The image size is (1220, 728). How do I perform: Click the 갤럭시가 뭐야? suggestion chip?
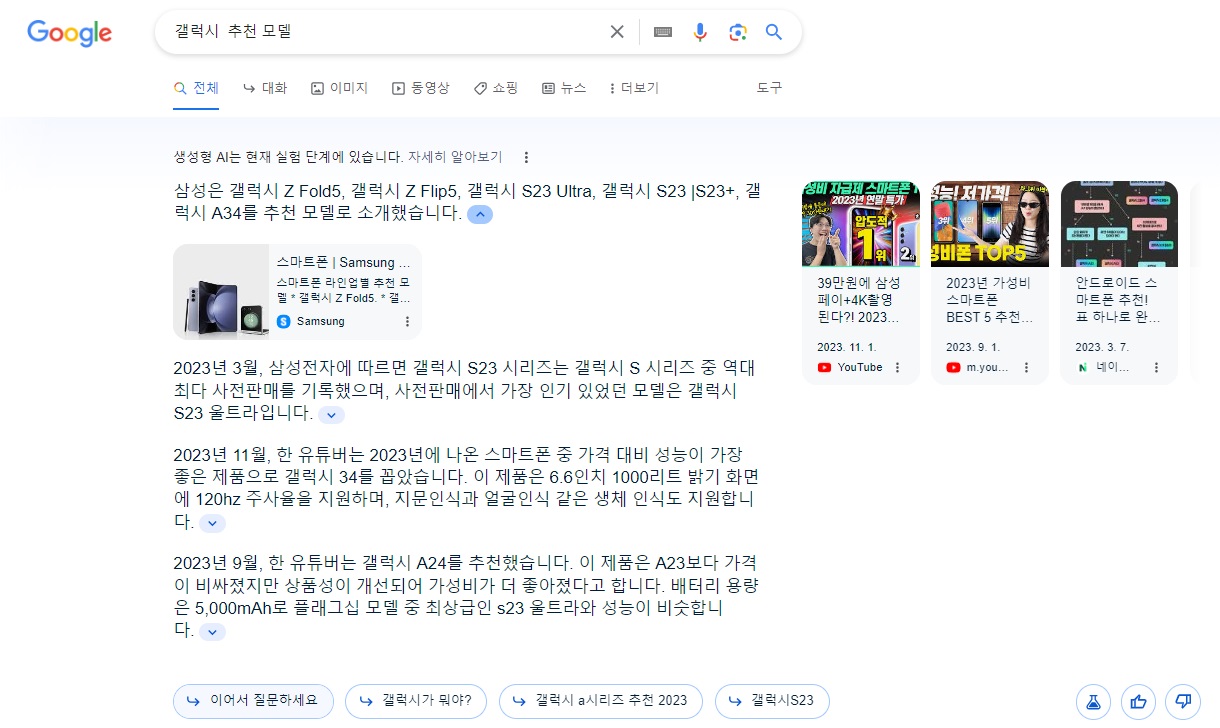(x=416, y=701)
